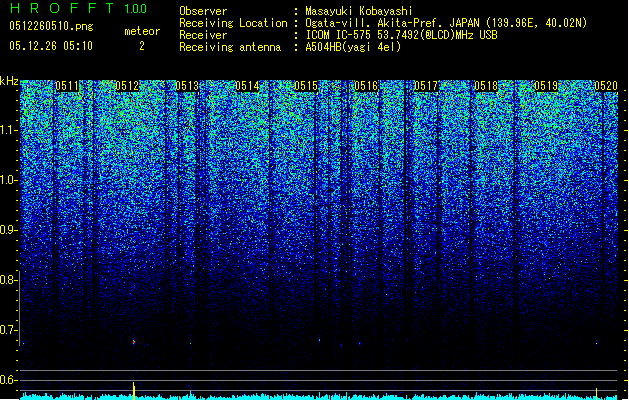The image size is (629, 400).
Task: Click the Receiving Location label
Action: [233, 23]
